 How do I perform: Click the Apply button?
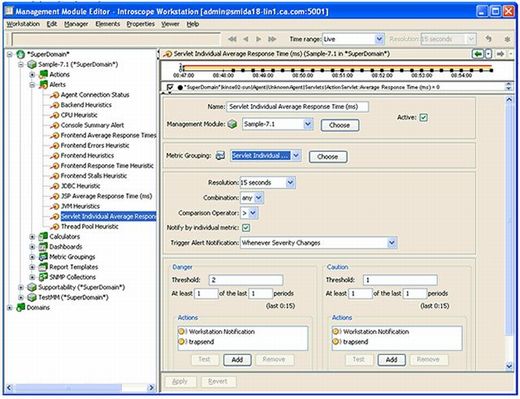coord(180,381)
